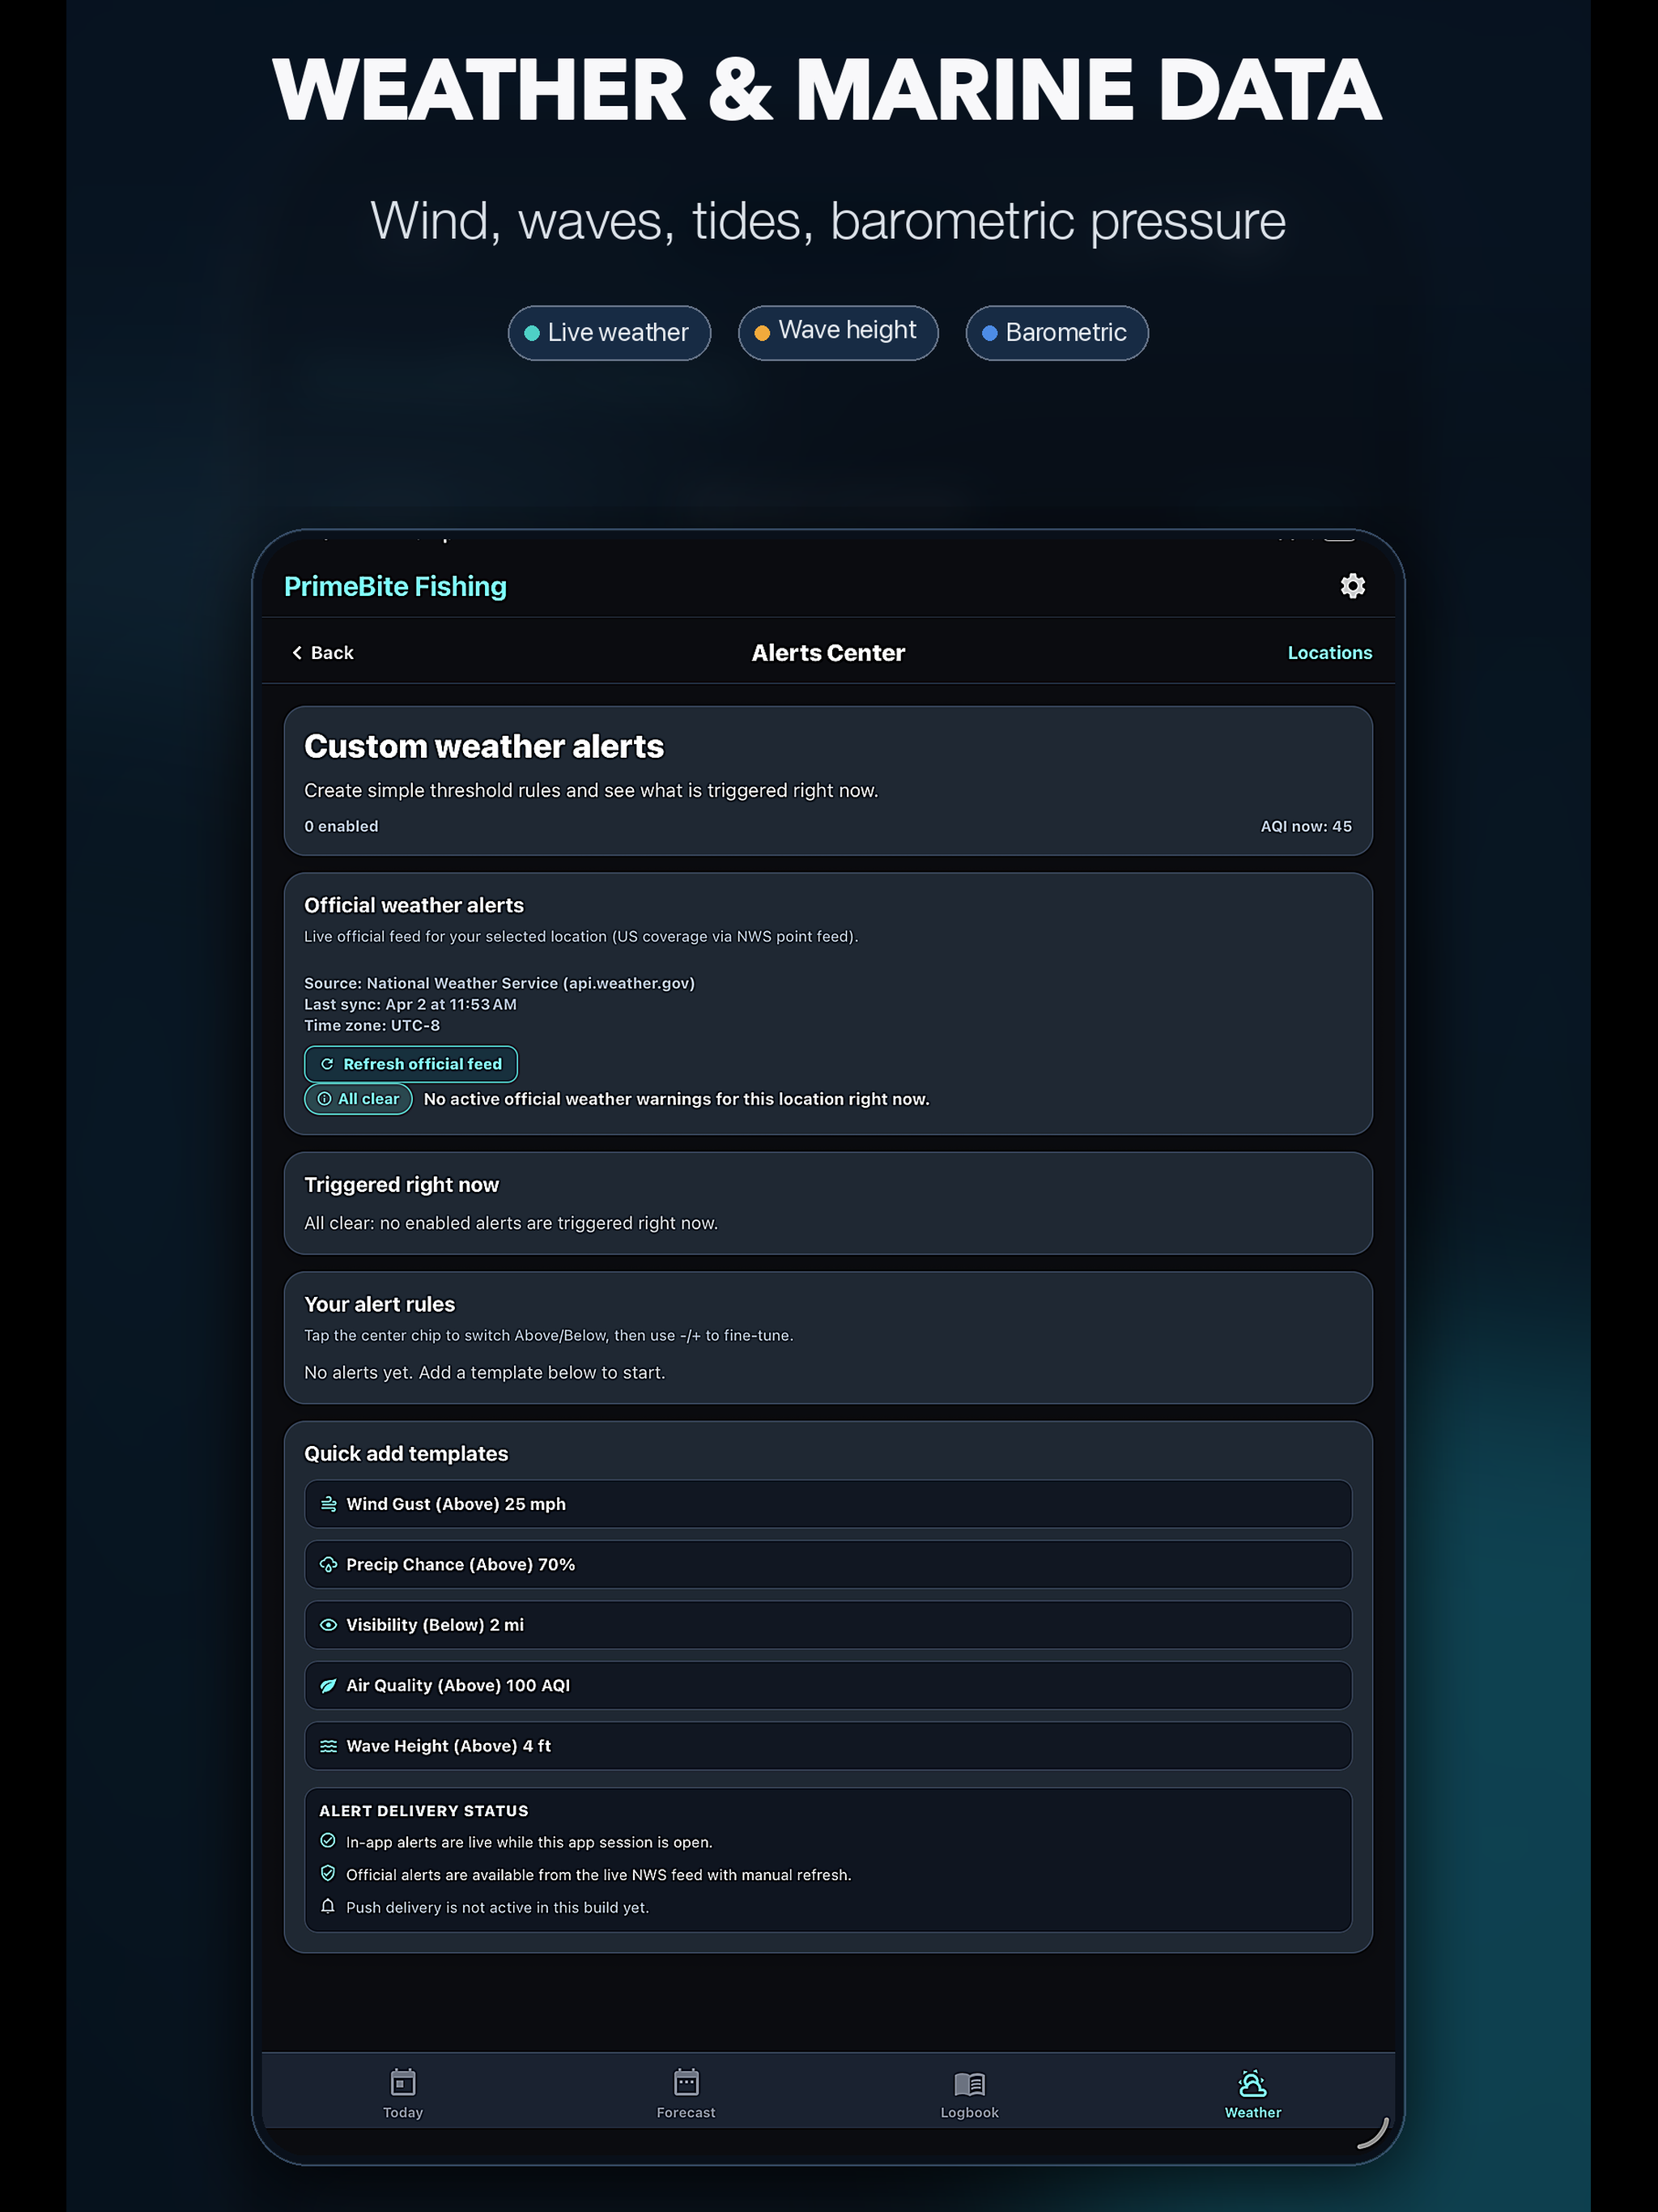Screen dimensions: 1658x2212
Task: Click the Forecast calendar icon
Action: coord(686,2083)
